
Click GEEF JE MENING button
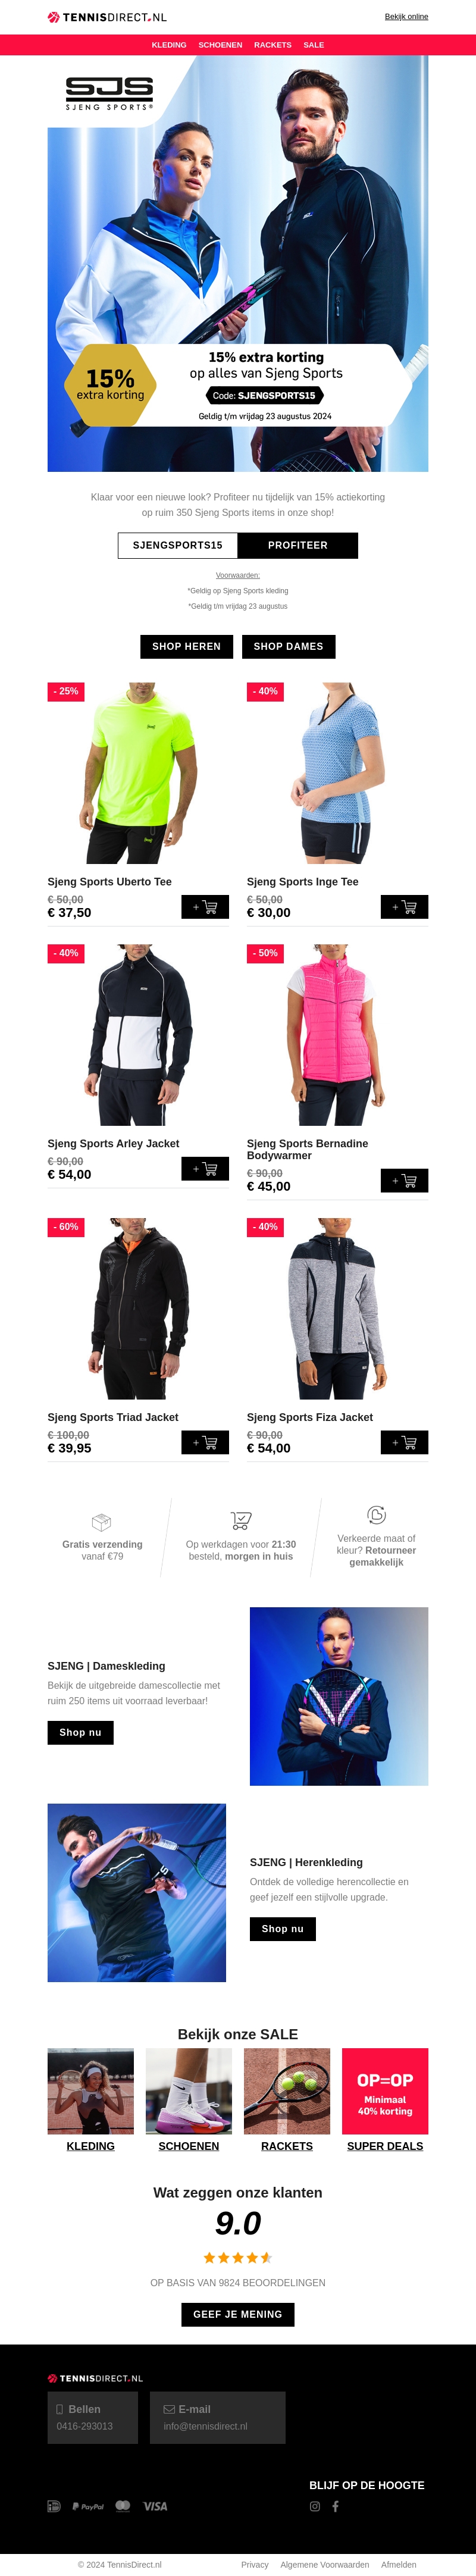[x=238, y=2314]
